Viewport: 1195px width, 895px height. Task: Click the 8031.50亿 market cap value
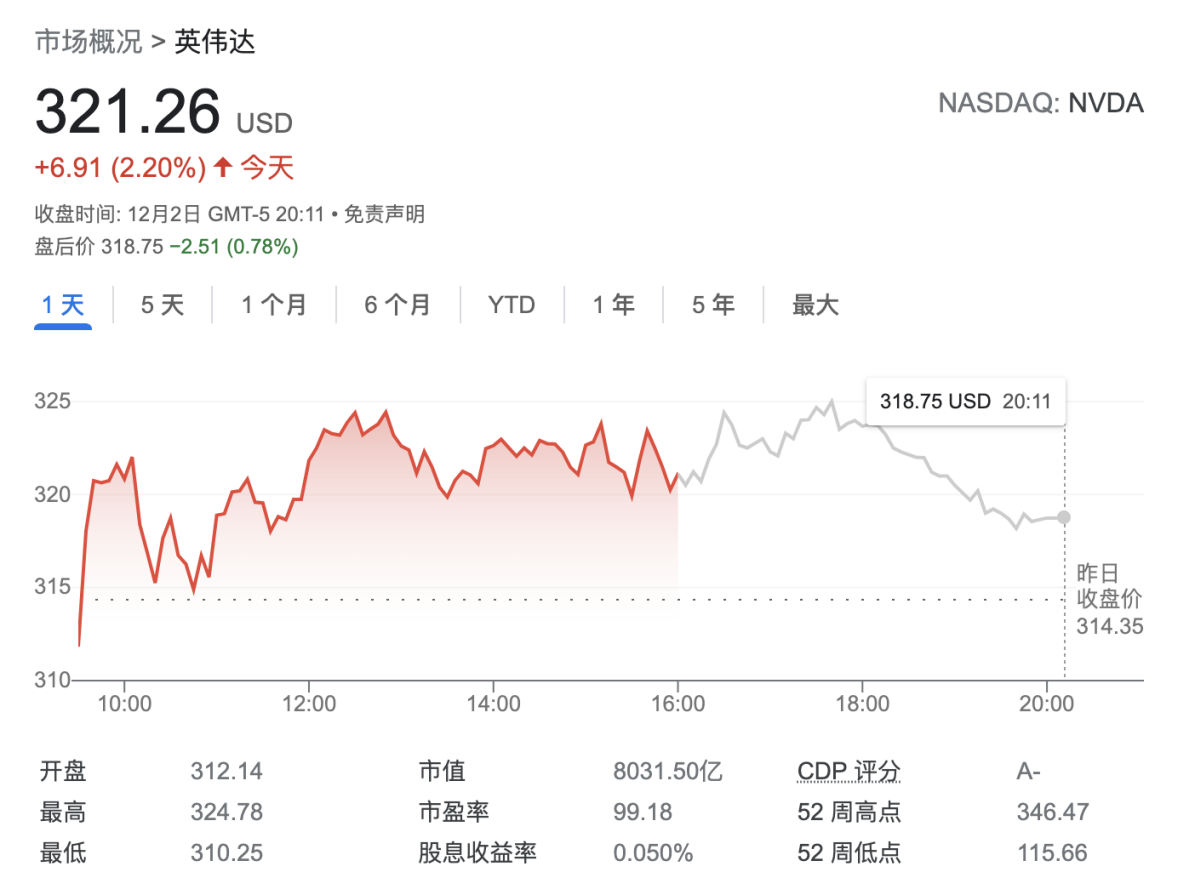click(x=667, y=772)
